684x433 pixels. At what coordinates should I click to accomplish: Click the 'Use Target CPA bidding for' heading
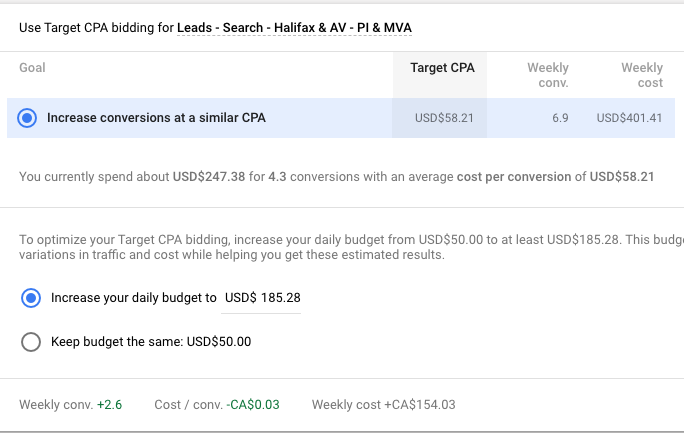click(x=96, y=28)
